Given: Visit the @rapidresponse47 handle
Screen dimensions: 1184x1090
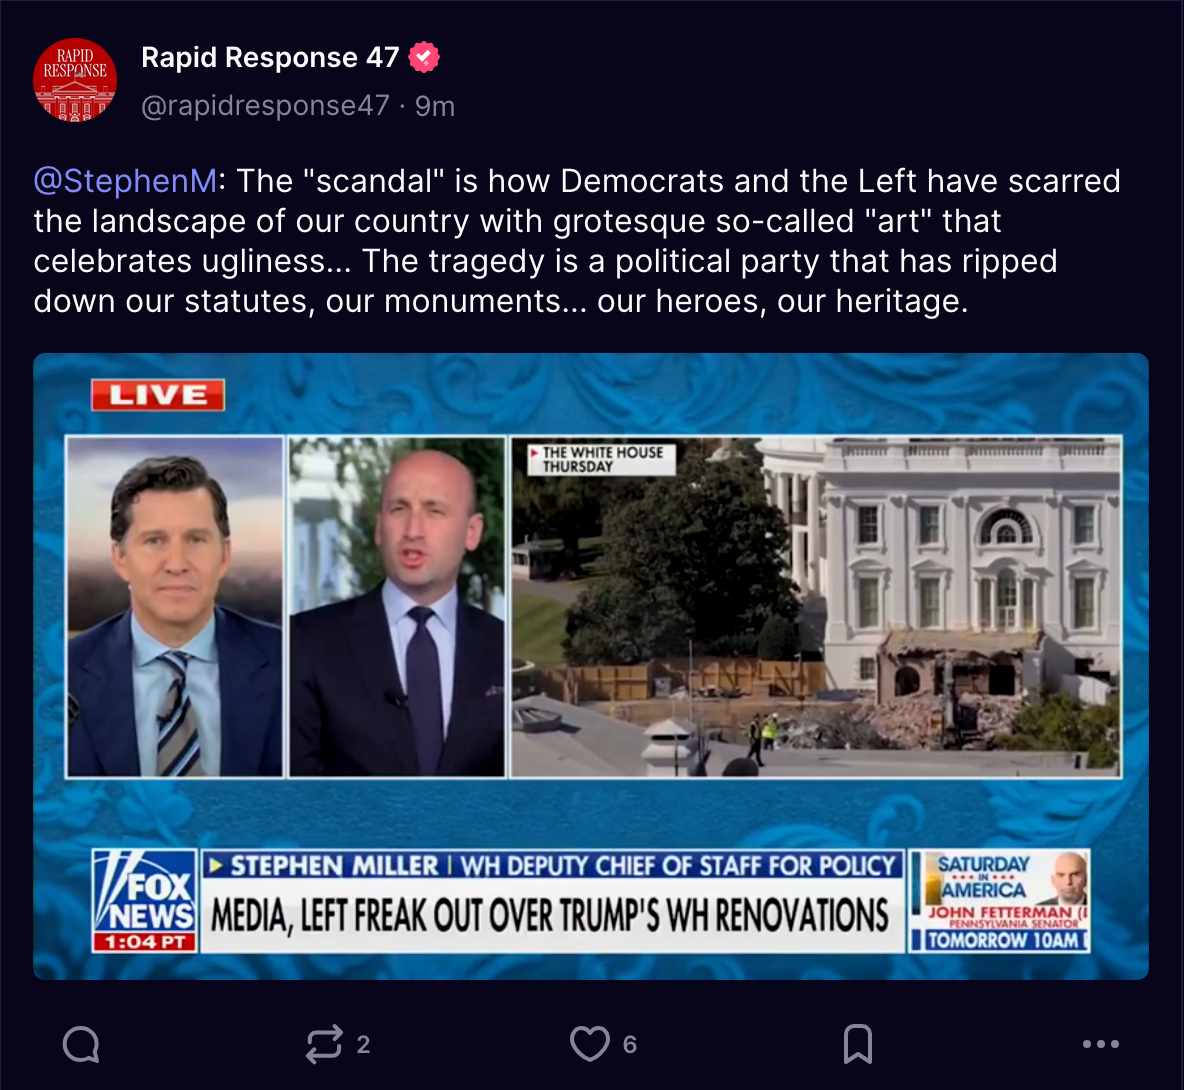Looking at the screenshot, I should point(266,106).
